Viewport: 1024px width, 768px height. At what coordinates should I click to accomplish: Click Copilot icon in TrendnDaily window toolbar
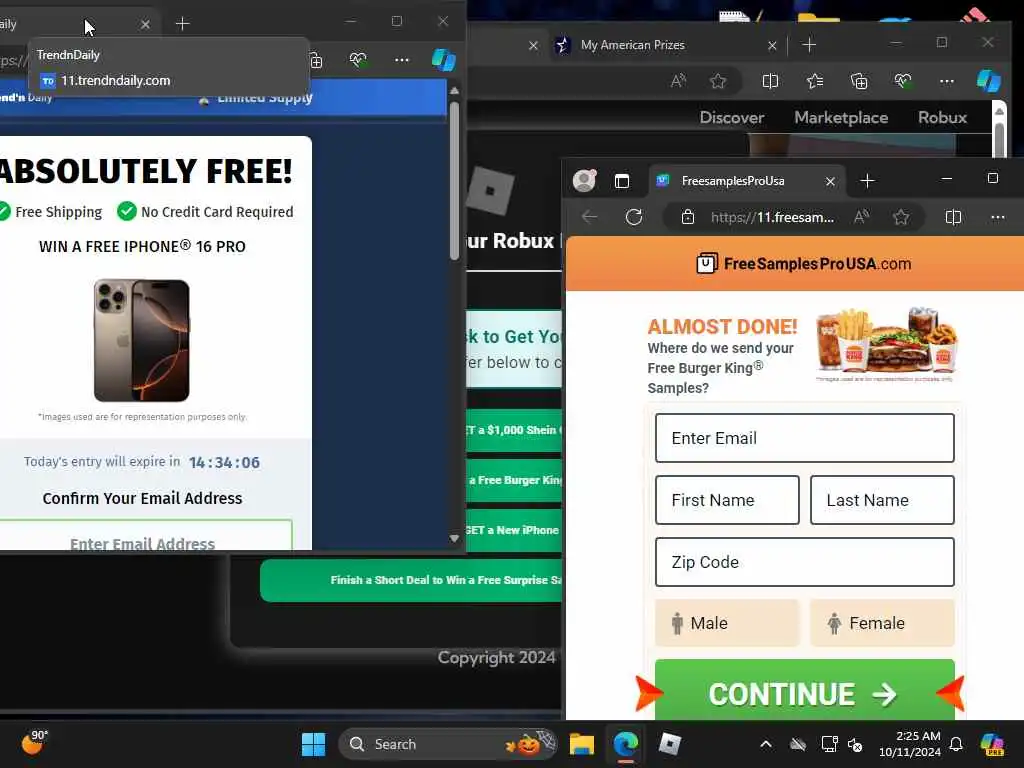(443, 60)
